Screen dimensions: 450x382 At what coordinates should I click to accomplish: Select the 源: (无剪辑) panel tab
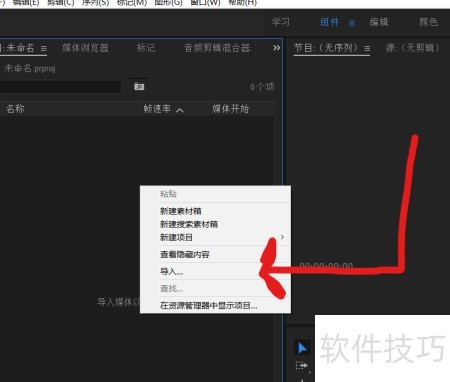click(x=412, y=48)
